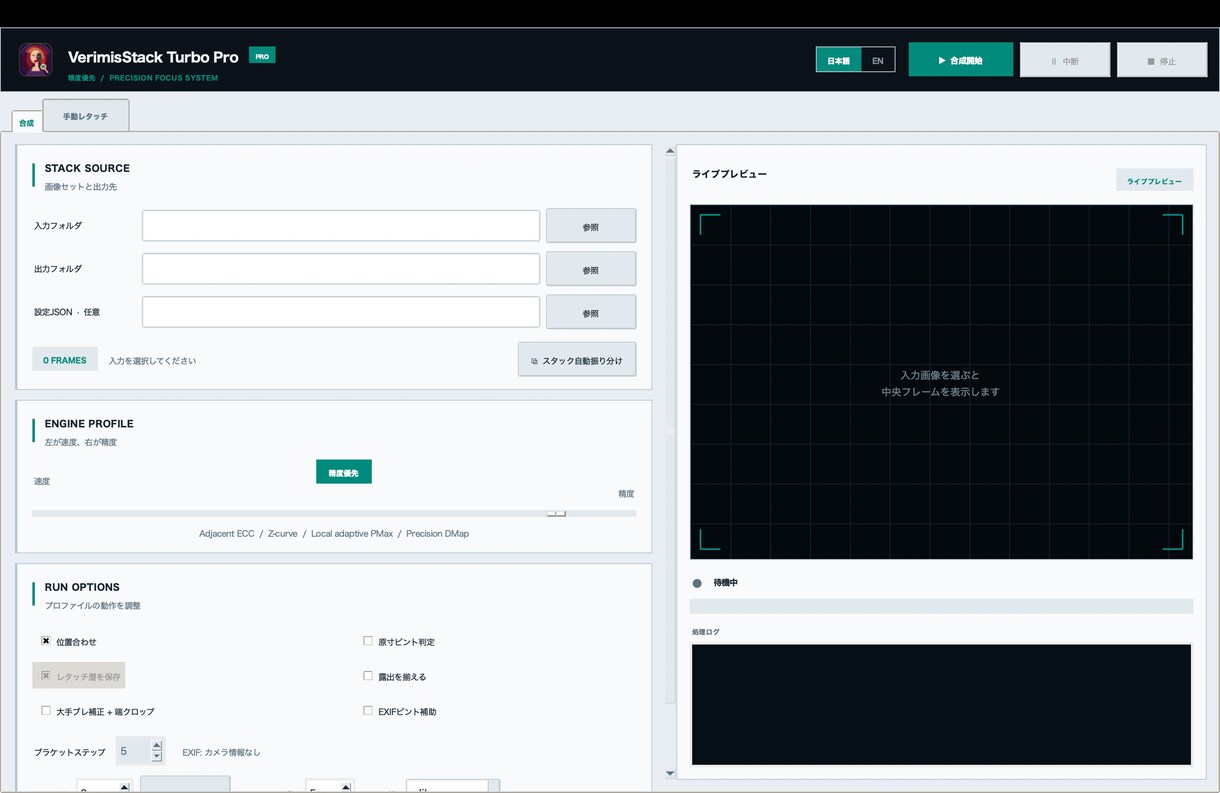Focus the 設定JSON path field
The width and height of the screenshot is (1220, 793).
341,312
